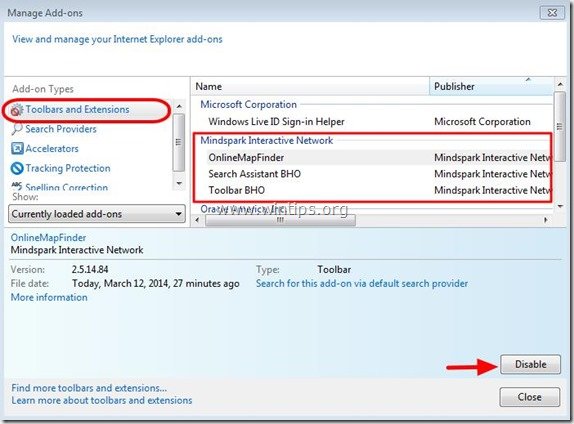The image size is (574, 424).
Task: Click the Type value Toolbar in details
Action: pos(334,269)
